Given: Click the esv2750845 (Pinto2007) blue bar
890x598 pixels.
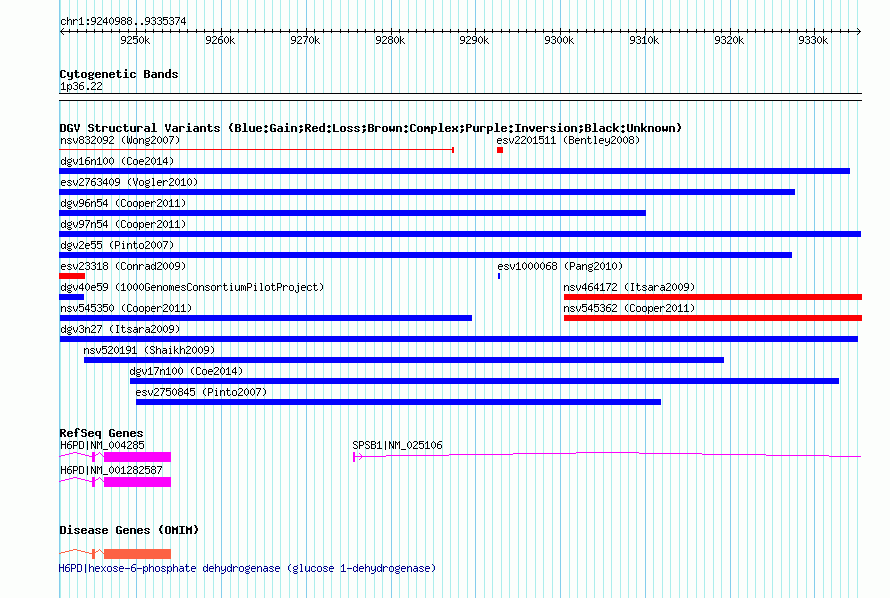Looking at the screenshot, I should (x=398, y=402).
